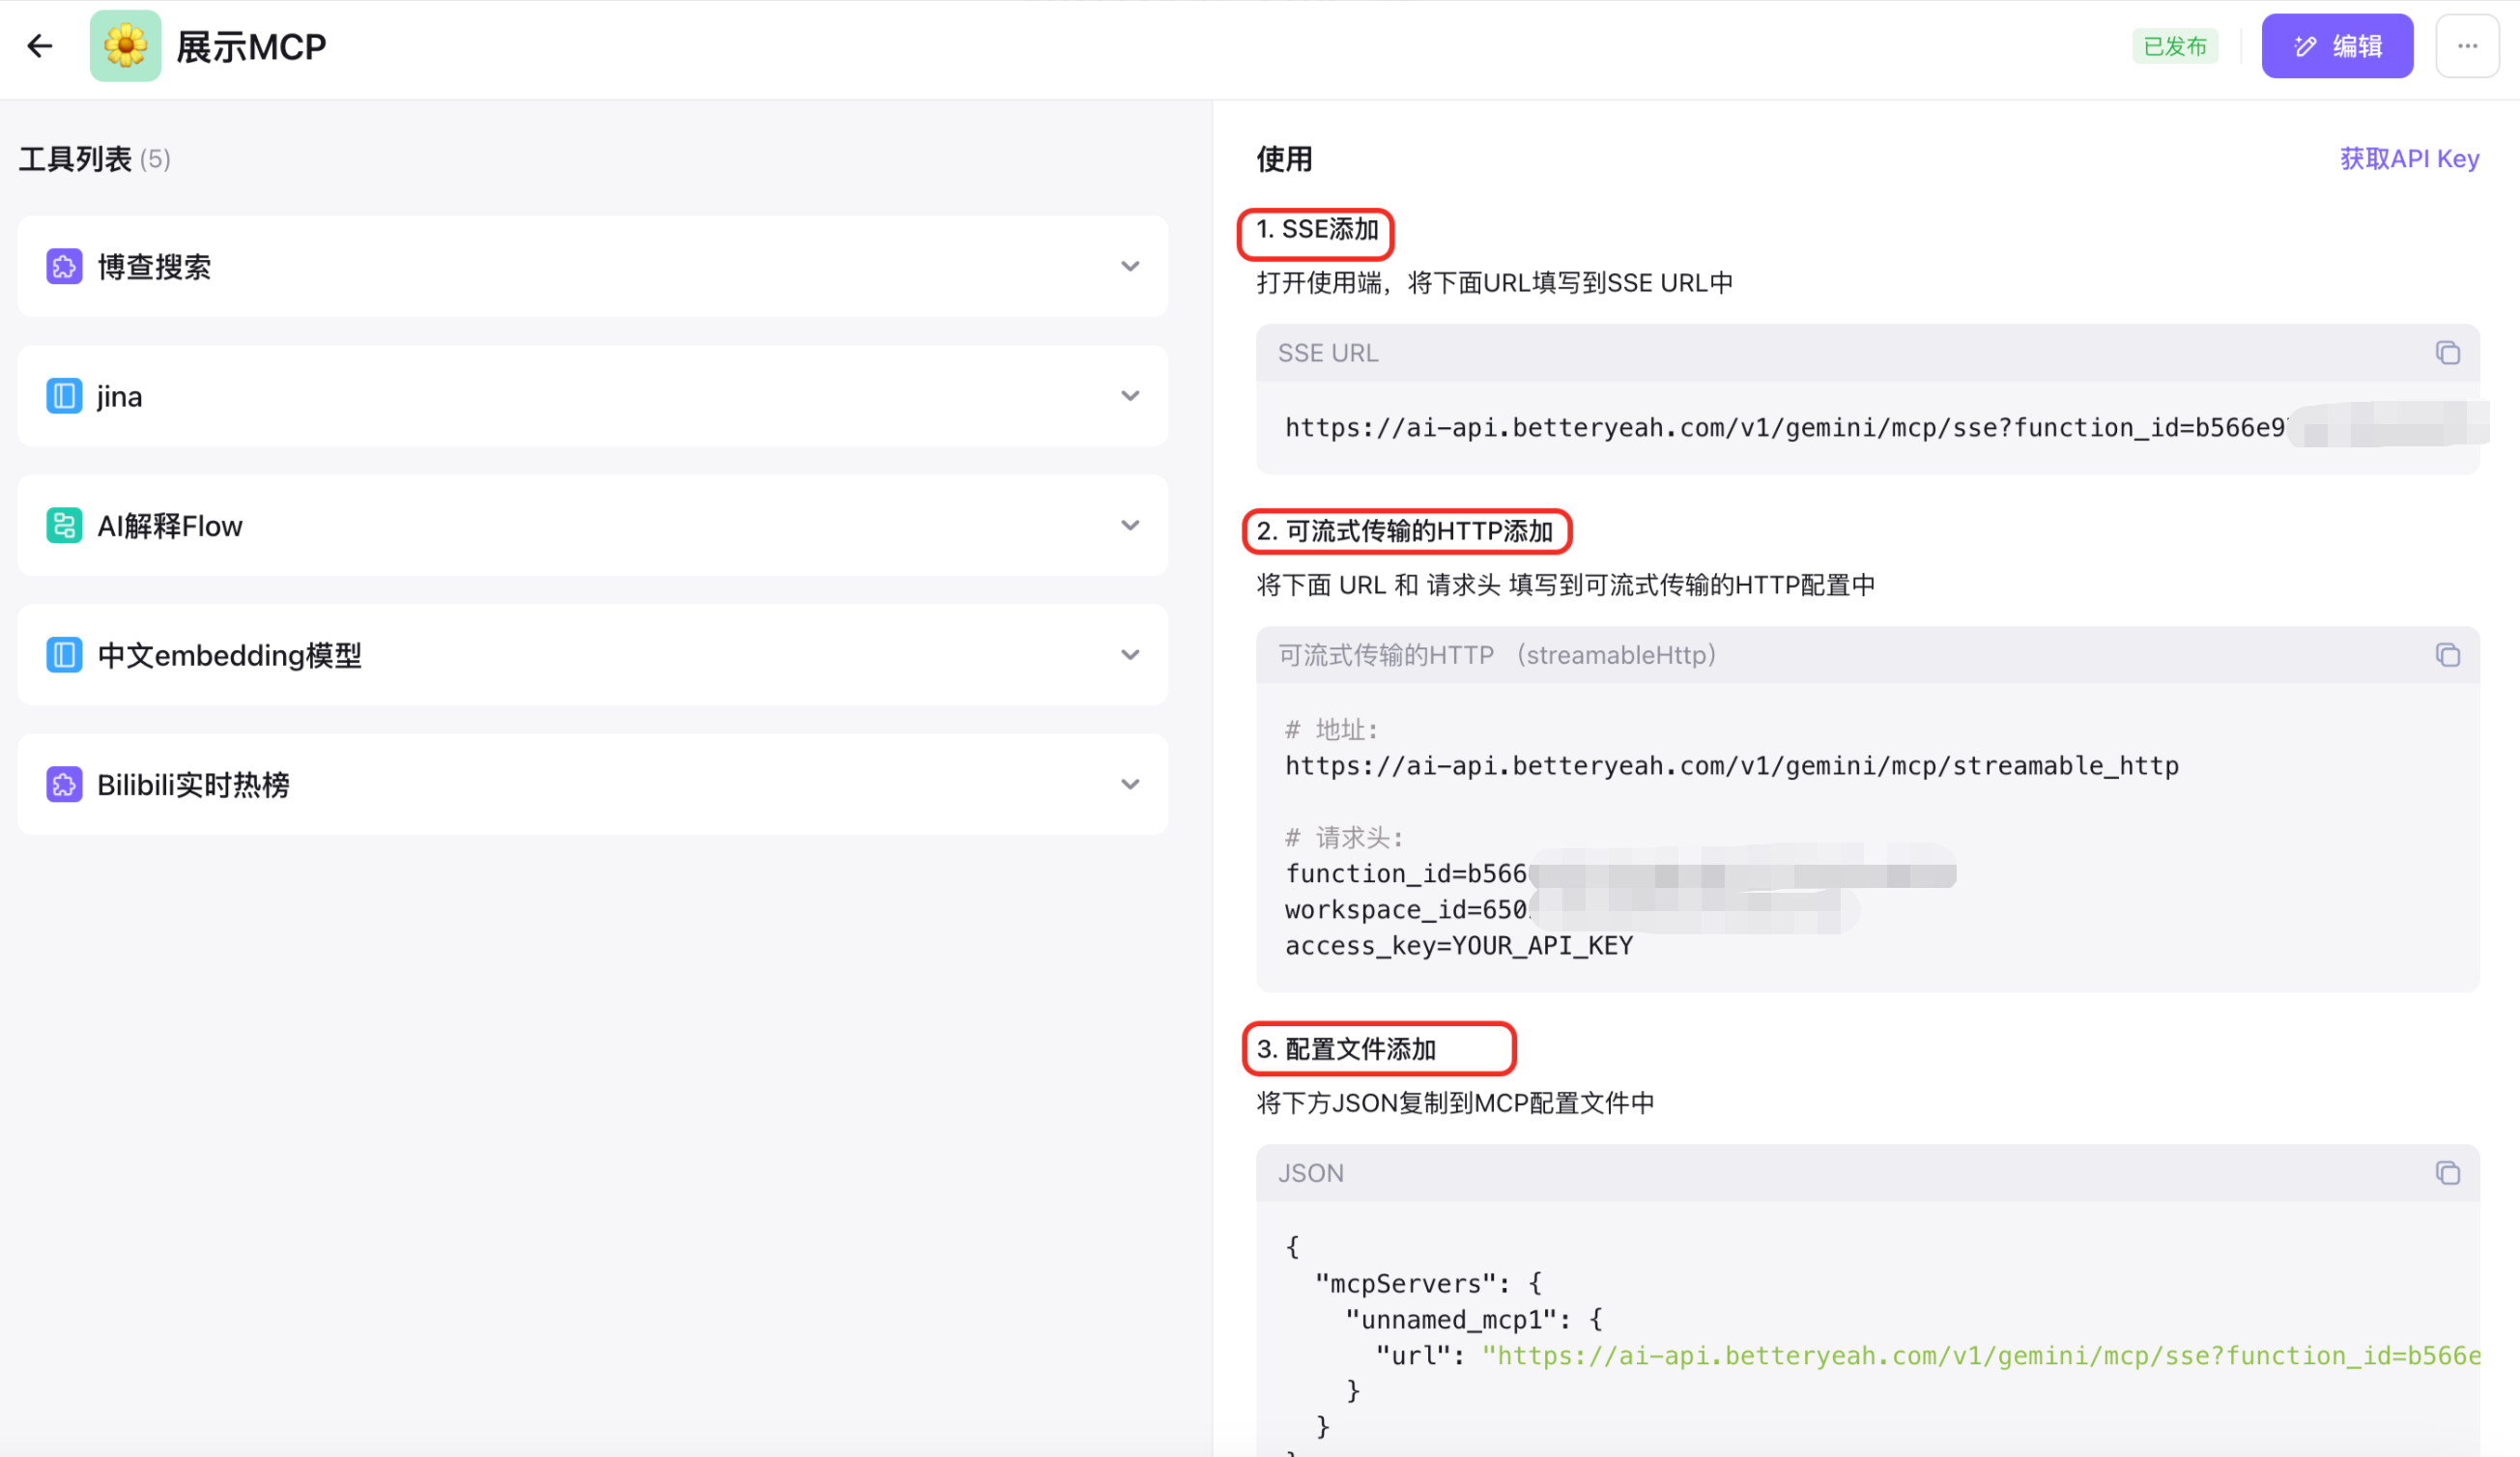Click the back arrow icon
Screen dimensions: 2520x1457
[x=40, y=46]
